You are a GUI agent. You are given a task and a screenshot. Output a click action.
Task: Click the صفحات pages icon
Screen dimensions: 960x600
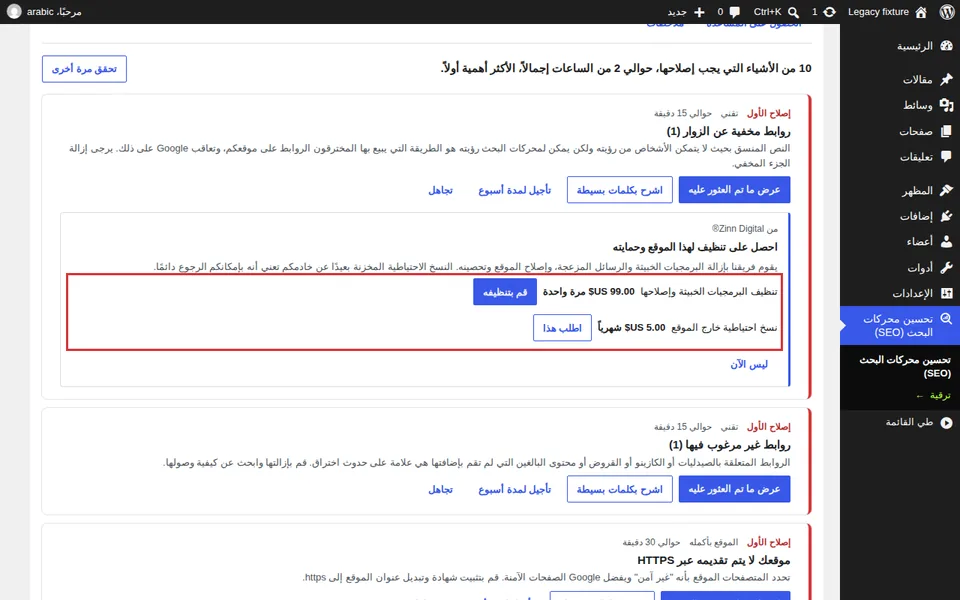947,131
